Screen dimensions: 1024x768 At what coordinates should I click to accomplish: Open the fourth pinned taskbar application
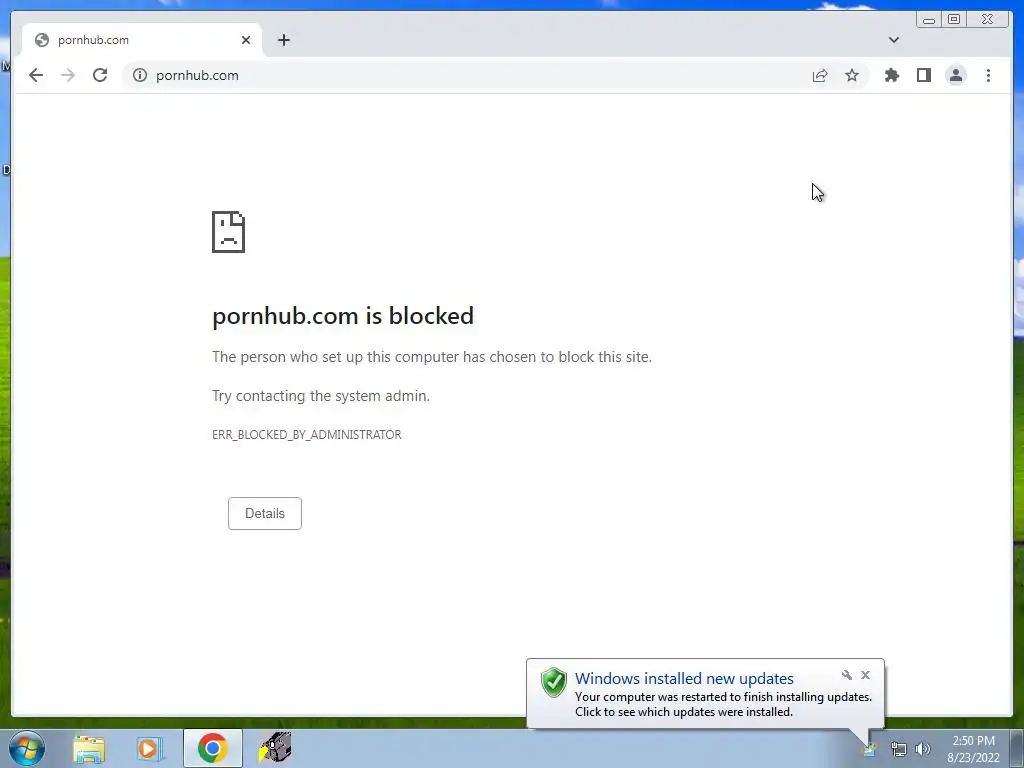[x=275, y=748]
